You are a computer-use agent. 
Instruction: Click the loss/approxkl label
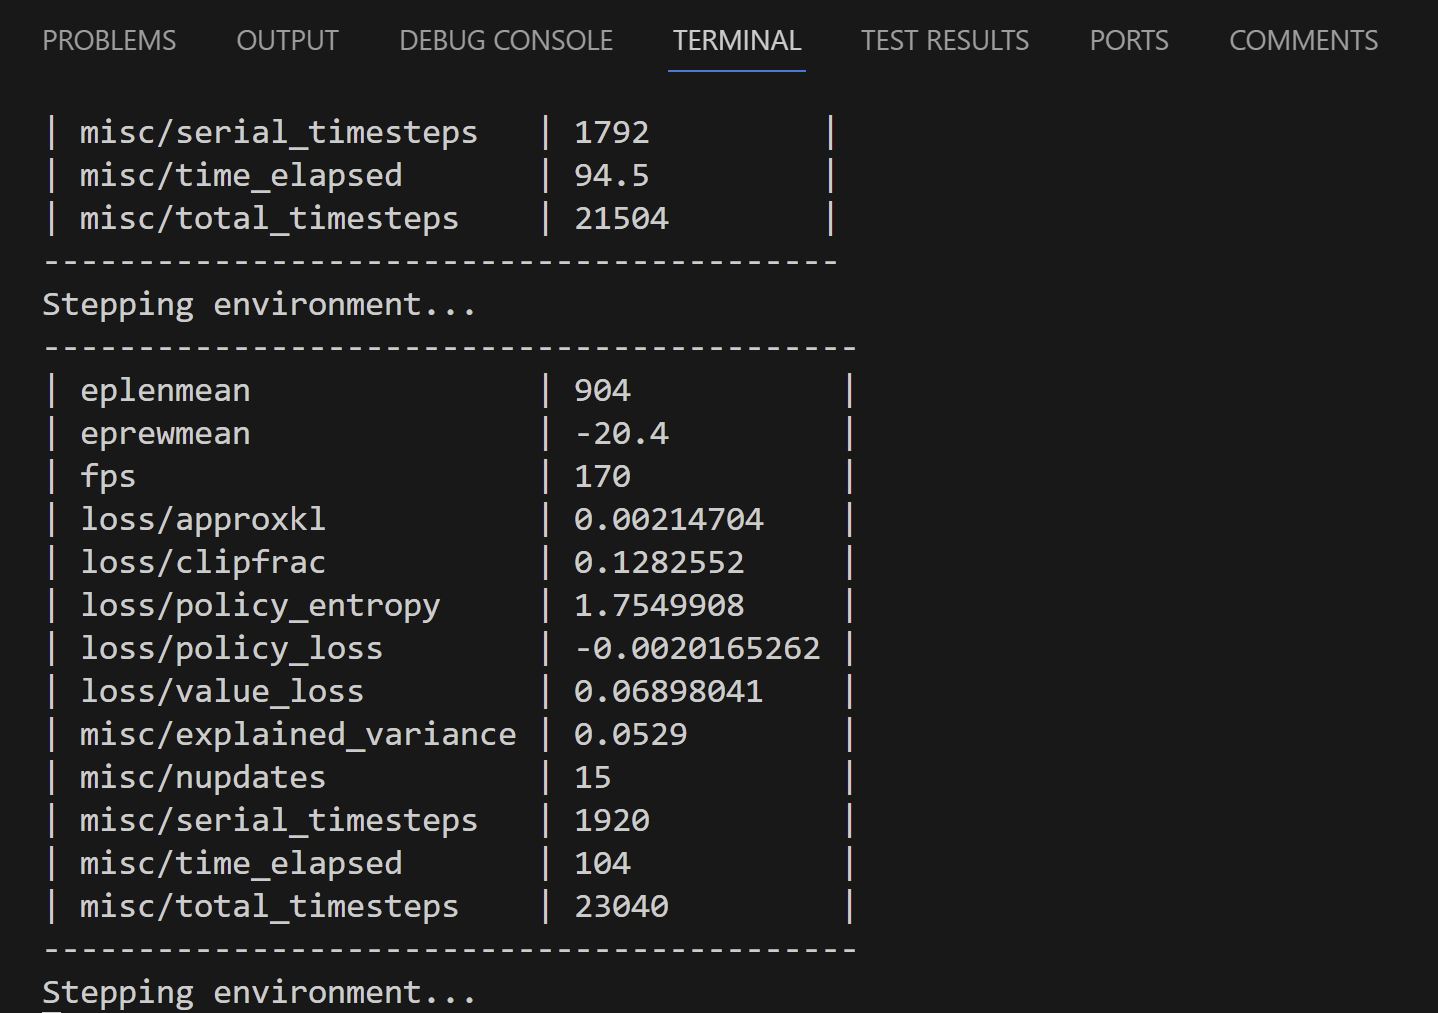203,519
